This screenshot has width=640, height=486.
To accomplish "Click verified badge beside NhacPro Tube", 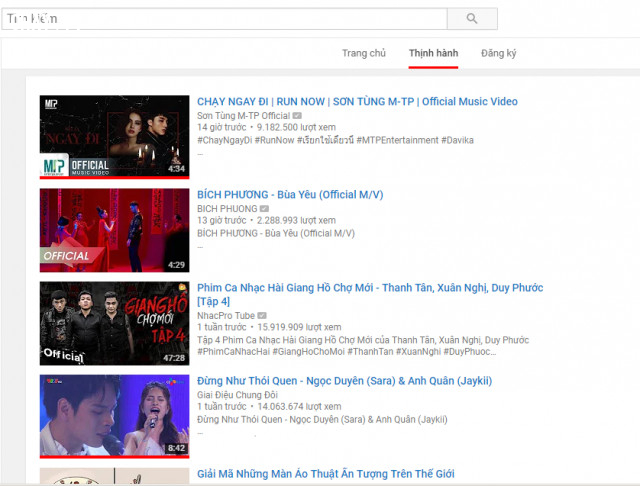I will click(x=262, y=316).
